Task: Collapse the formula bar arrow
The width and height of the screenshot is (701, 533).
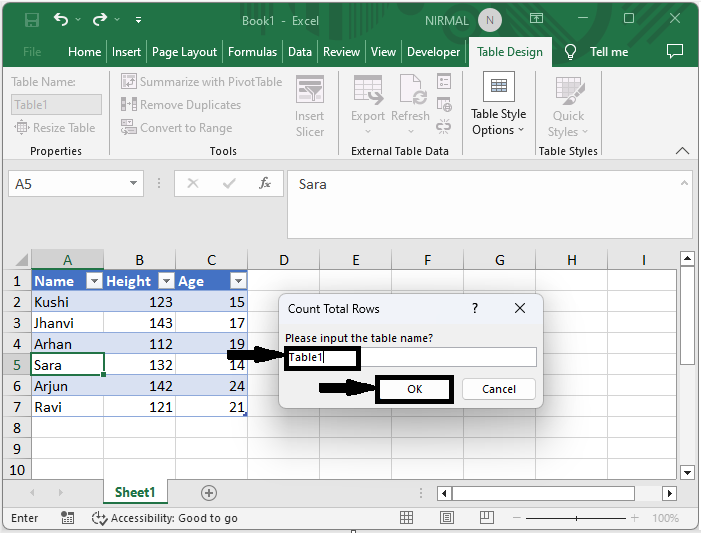Action: [684, 183]
